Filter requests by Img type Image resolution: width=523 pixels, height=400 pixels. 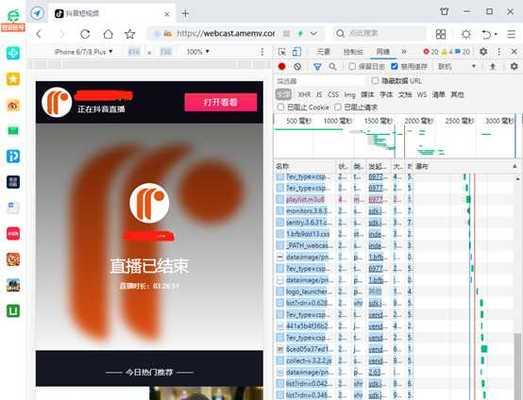coord(350,95)
